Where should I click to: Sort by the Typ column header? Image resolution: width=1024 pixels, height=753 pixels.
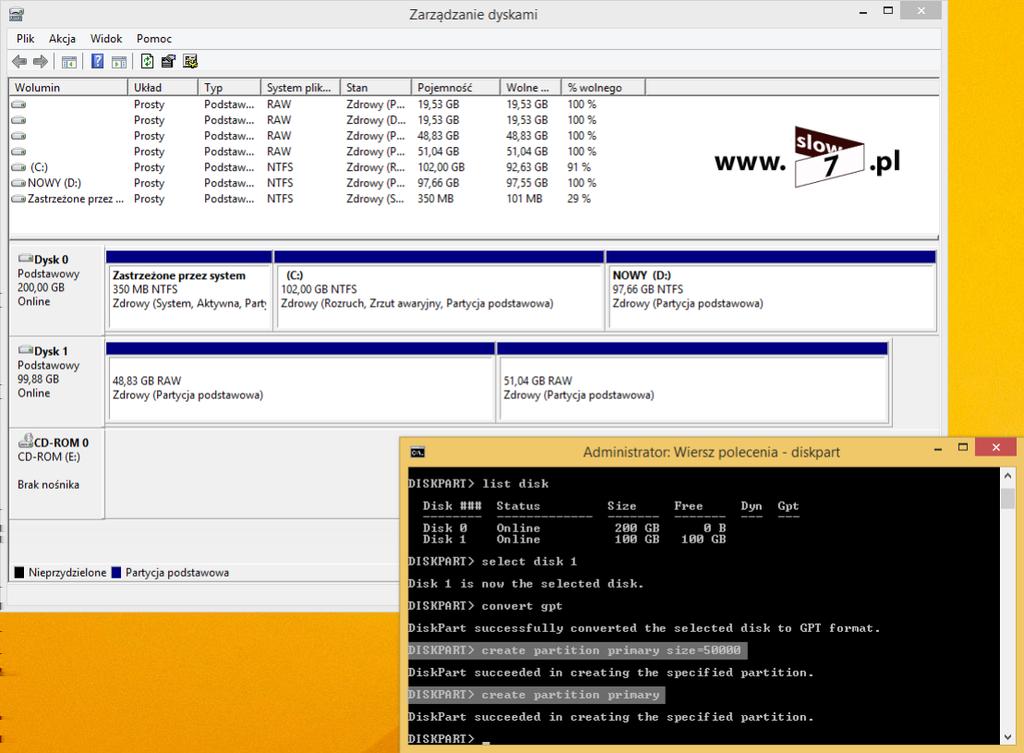click(x=229, y=88)
